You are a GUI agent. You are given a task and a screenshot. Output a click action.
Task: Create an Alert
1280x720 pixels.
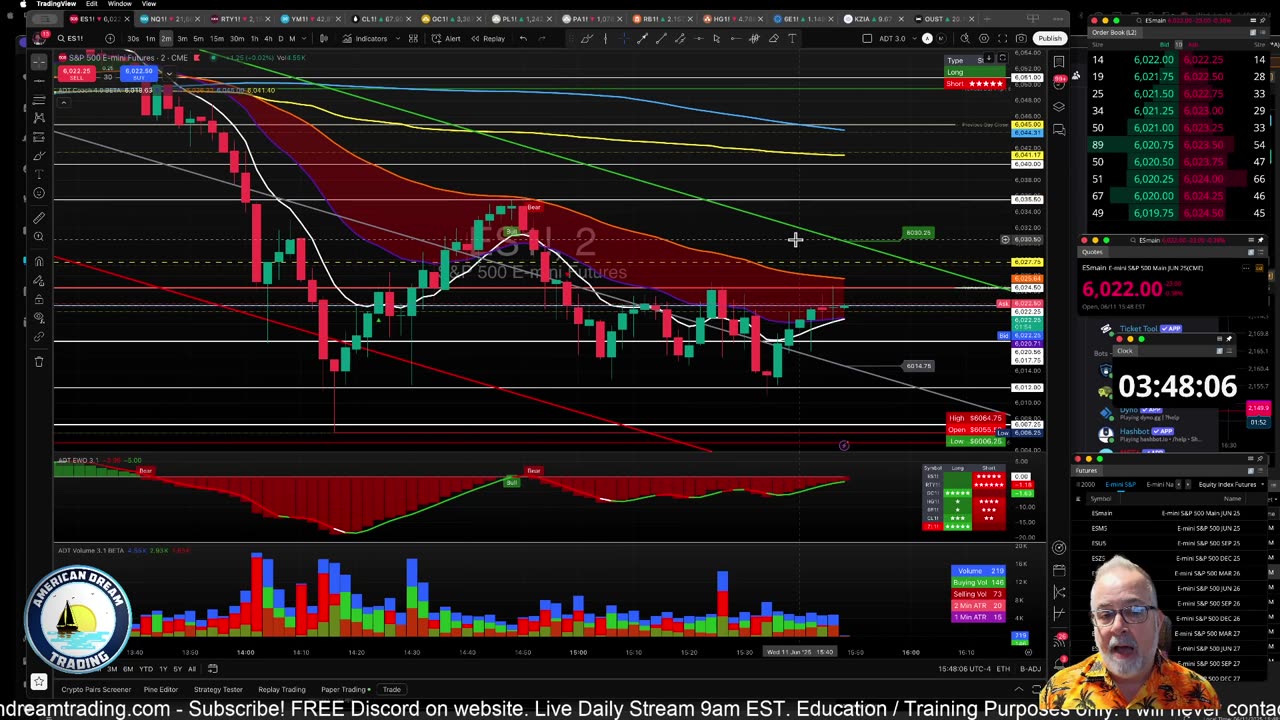pyautogui.click(x=447, y=38)
